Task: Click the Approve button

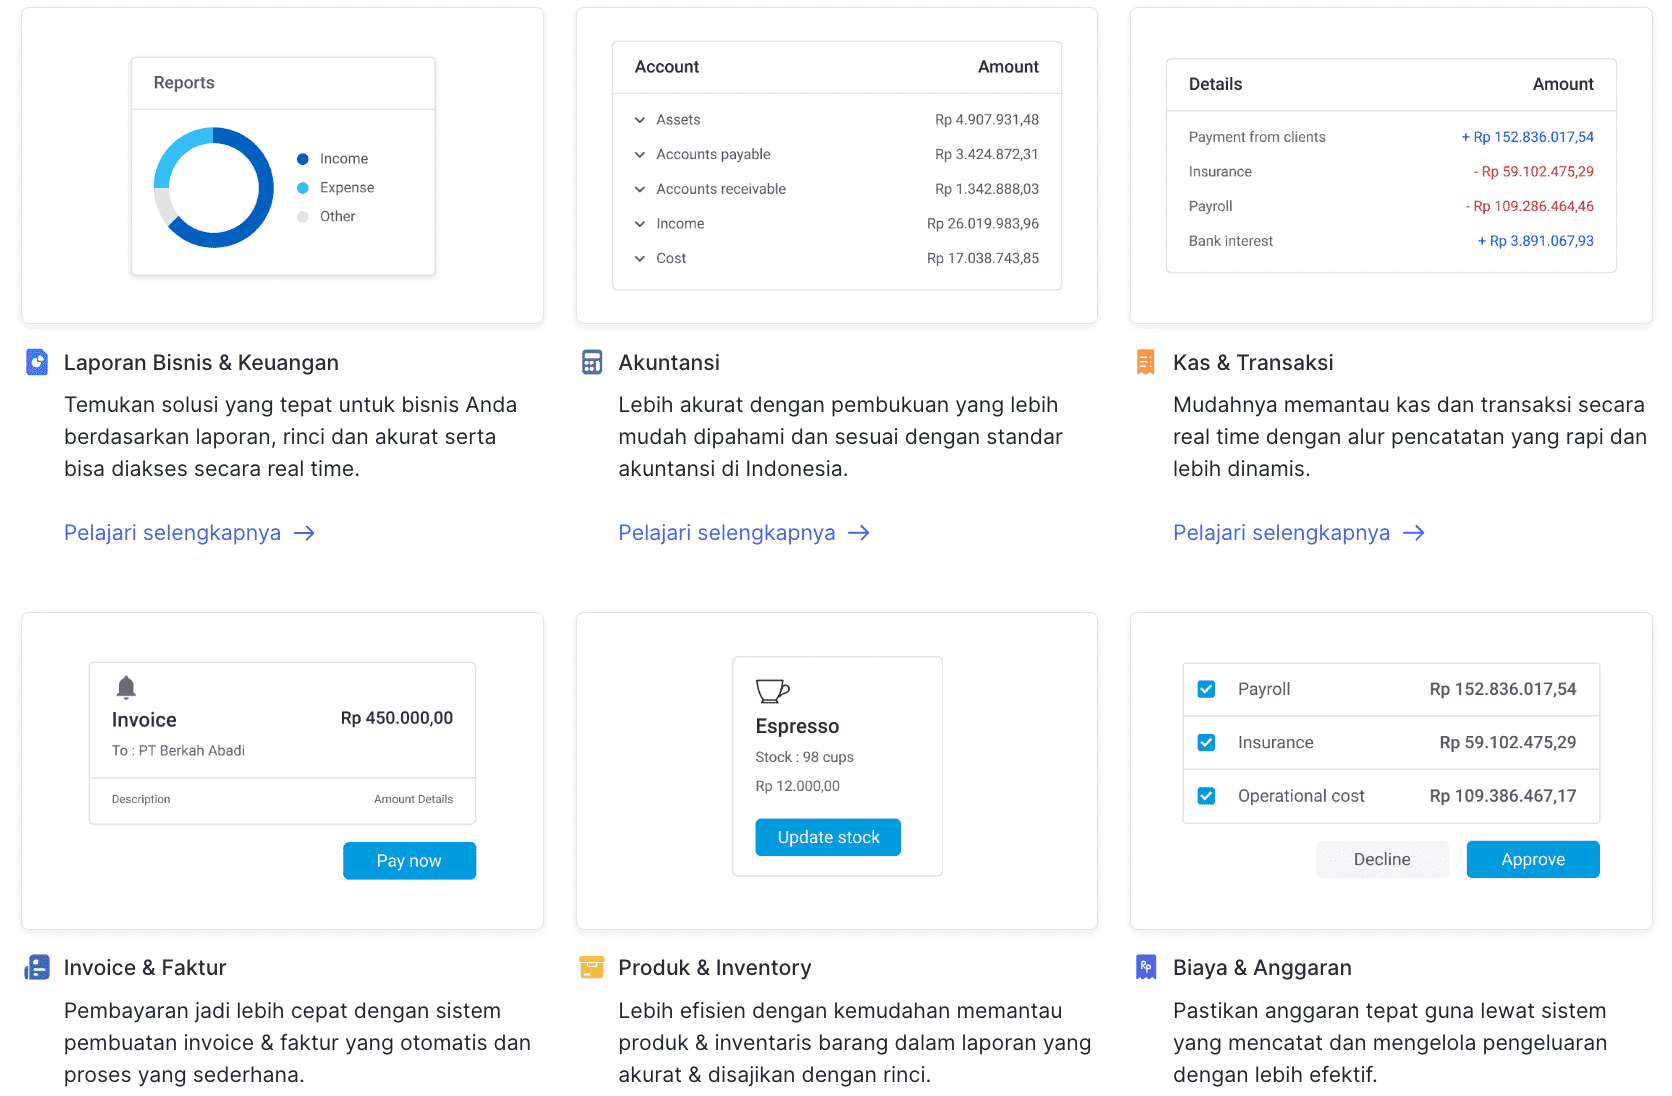Action: (1533, 860)
